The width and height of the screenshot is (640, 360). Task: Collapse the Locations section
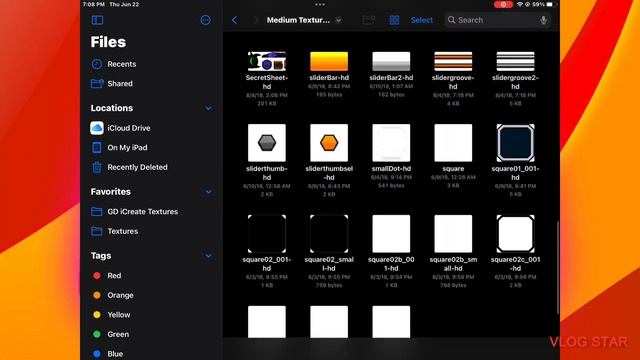[x=208, y=108]
